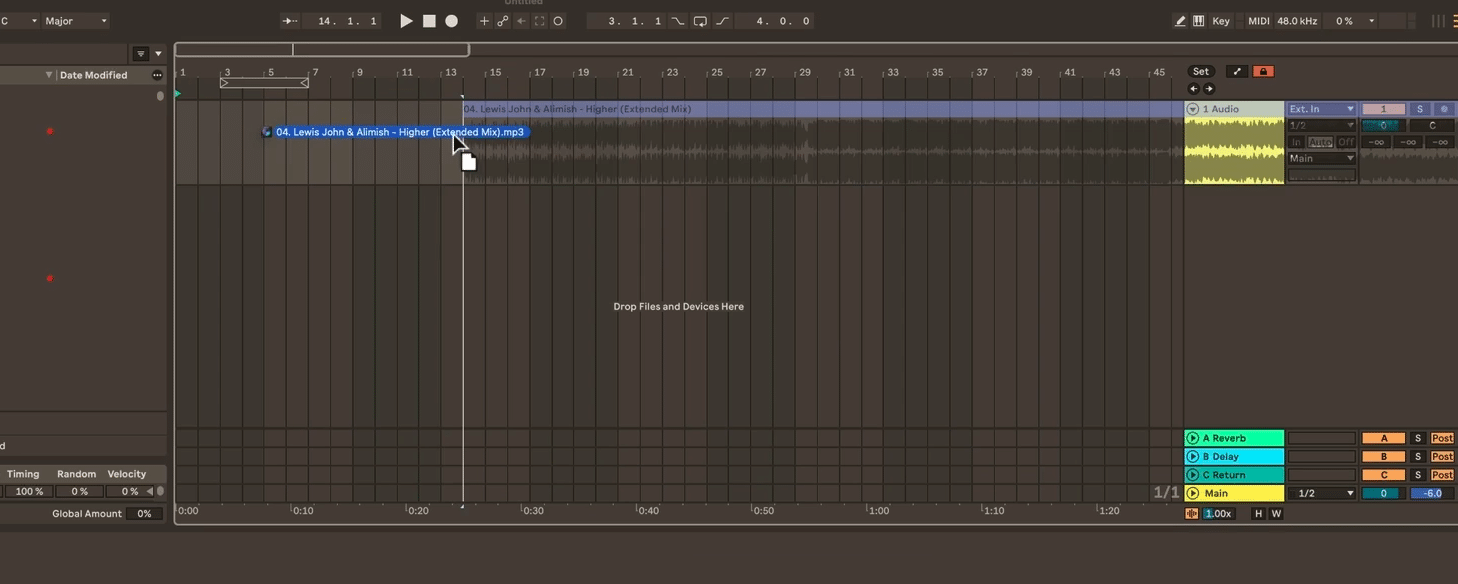1458x584 pixels.
Task: Open the Ext. In input routing dropdown
Action: coord(1320,108)
